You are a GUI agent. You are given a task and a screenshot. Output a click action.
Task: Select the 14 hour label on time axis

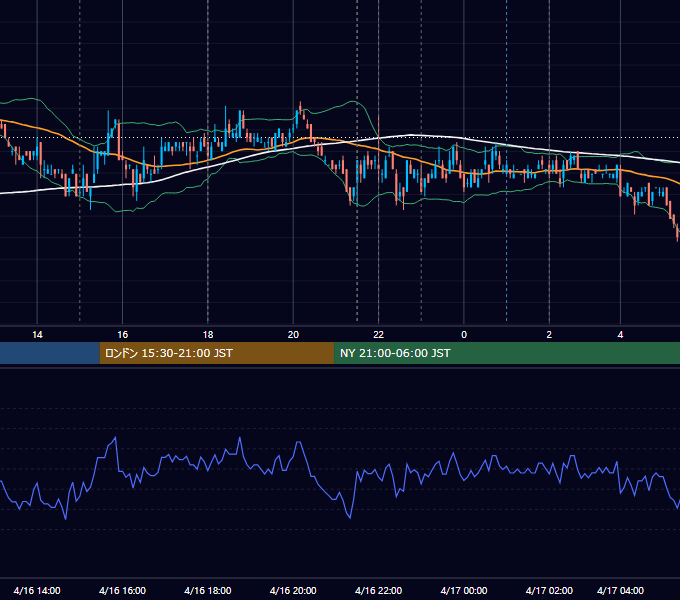click(37, 335)
